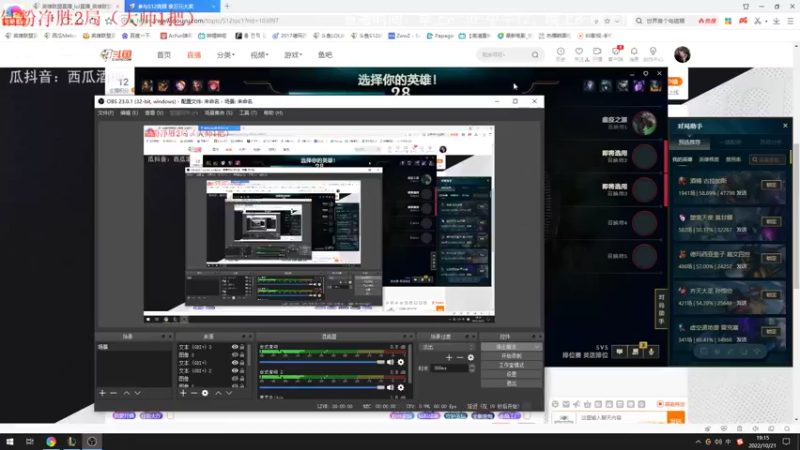
Task: Open 场景集合(S) menu in OBS
Action: tap(218, 113)
